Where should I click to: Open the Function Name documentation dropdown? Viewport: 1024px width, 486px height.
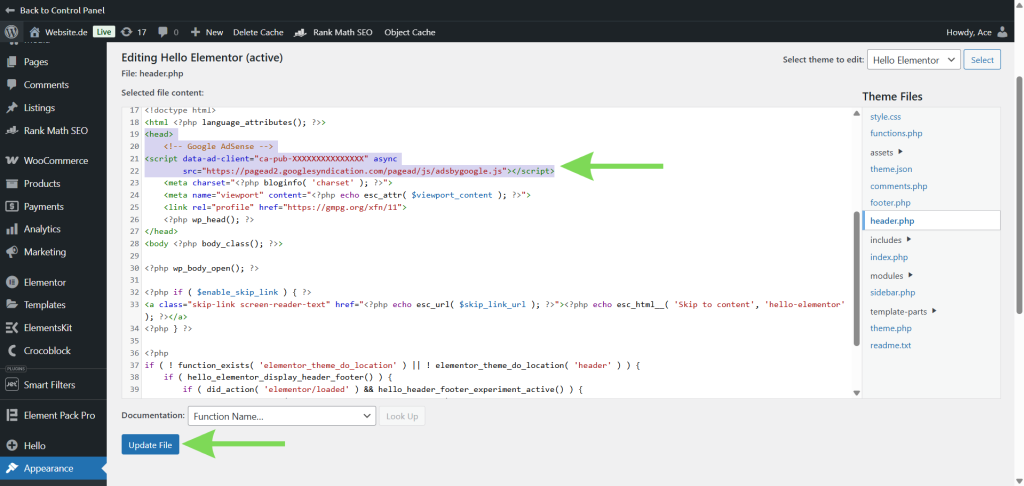[281, 416]
